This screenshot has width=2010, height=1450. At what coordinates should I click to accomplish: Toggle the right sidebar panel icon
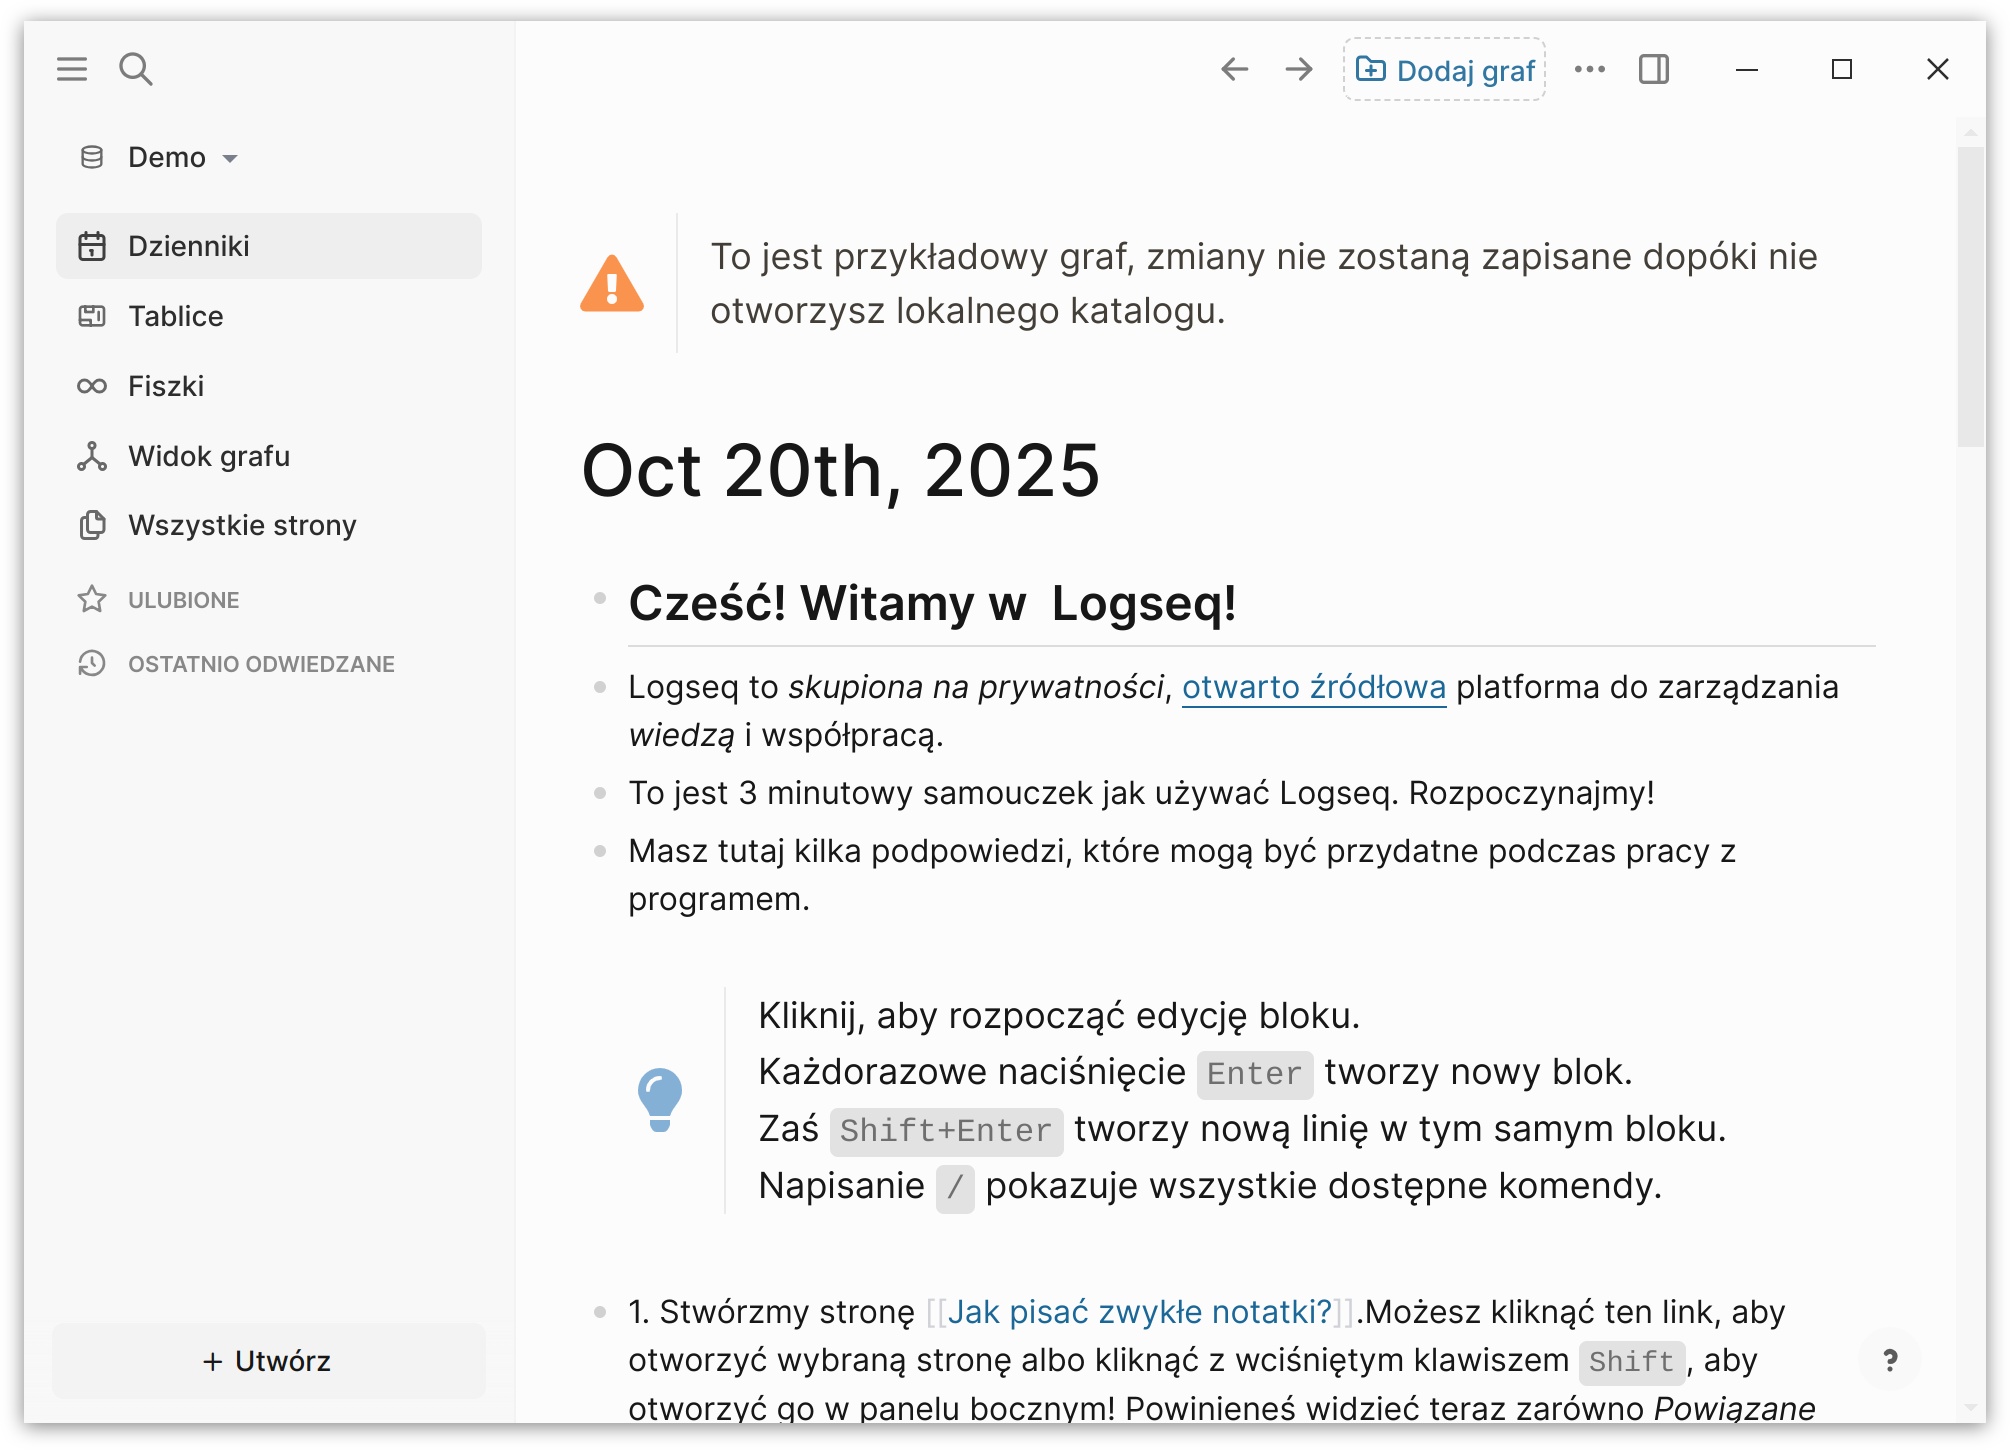1654,69
